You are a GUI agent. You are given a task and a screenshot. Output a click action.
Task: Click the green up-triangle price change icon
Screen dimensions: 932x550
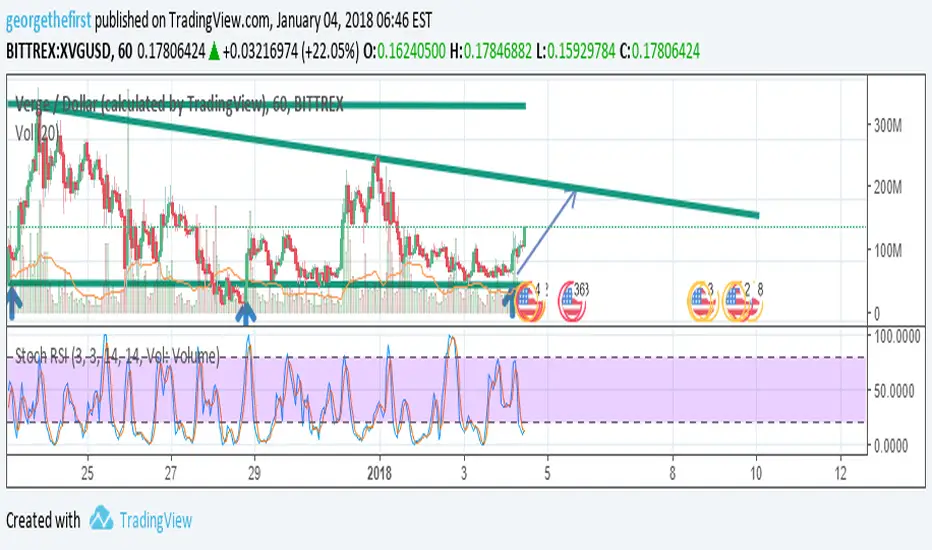[x=214, y=52]
